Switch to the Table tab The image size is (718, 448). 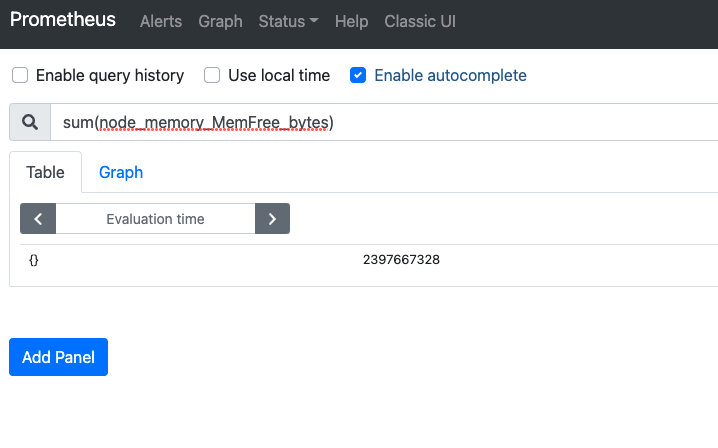tap(45, 172)
